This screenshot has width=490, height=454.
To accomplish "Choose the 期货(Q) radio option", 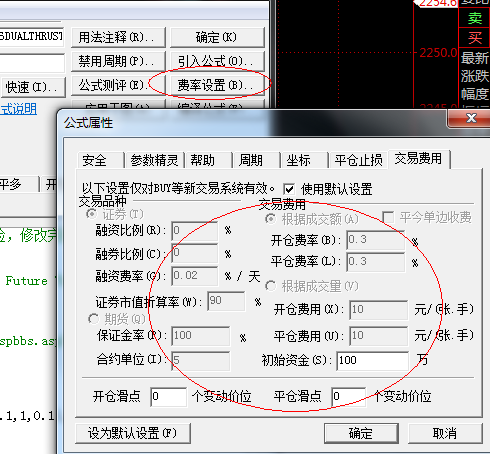I will pyautogui.click(x=94, y=319).
